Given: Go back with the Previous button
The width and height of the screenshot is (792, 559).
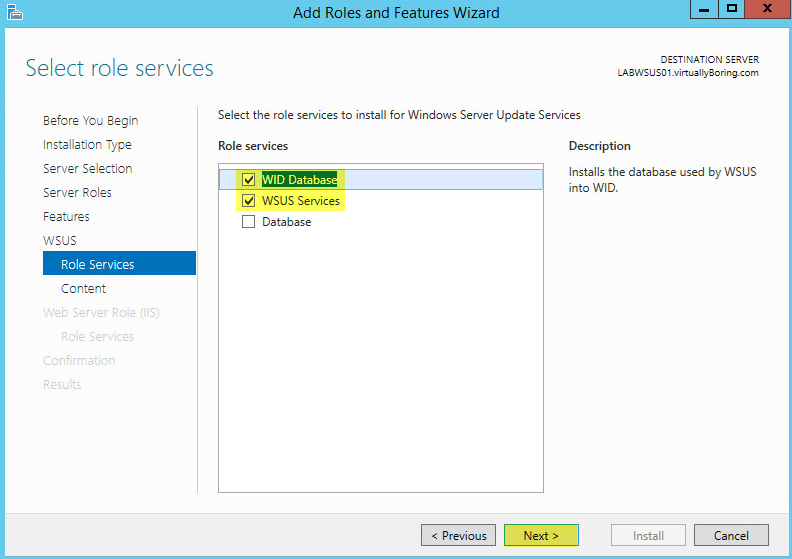Looking at the screenshot, I should tap(459, 535).
